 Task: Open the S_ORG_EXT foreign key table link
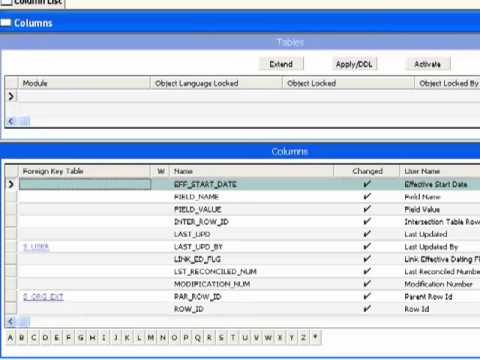43,297
